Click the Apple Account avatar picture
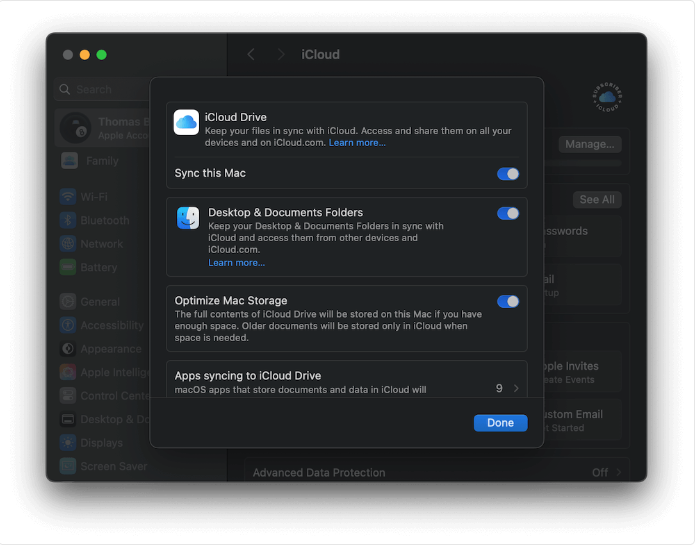The width and height of the screenshot is (695, 545). (75, 128)
